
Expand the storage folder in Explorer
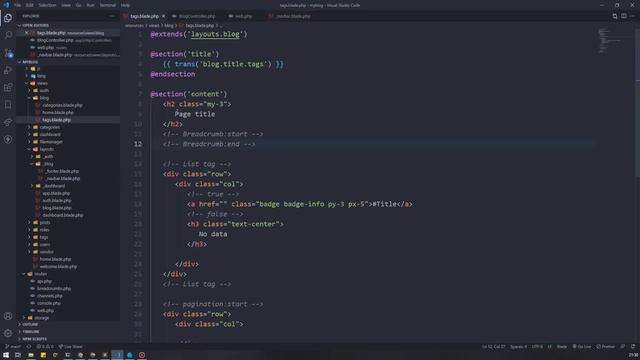tap(68, 318)
